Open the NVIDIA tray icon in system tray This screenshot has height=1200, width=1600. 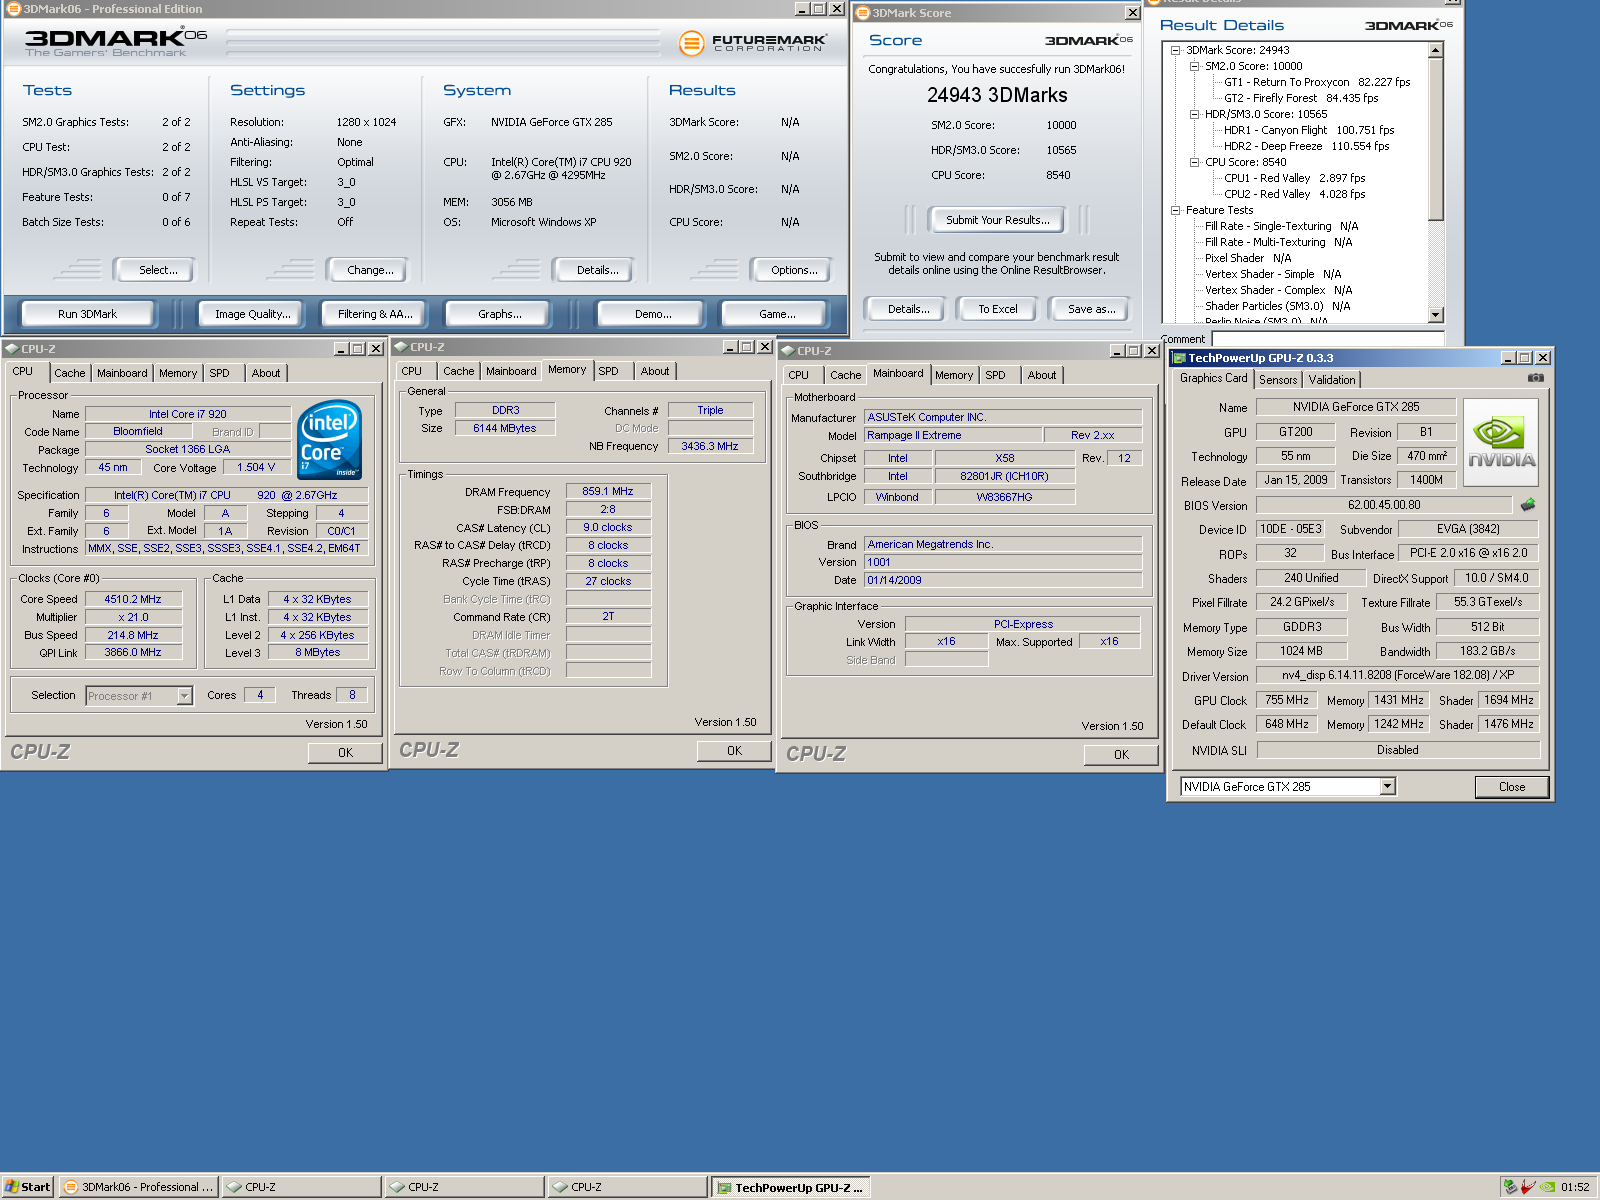1547,1187
